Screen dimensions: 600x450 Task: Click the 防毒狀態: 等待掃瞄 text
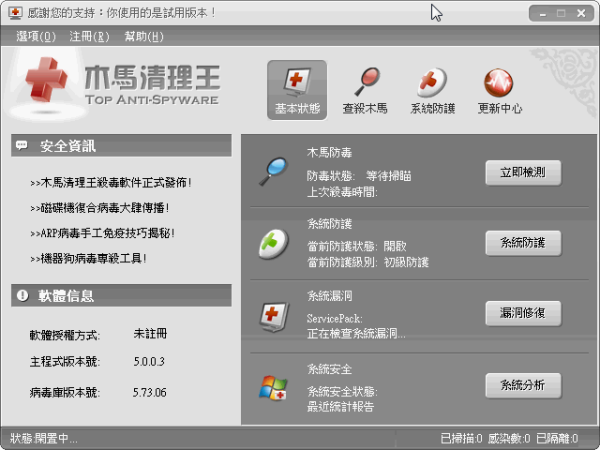coord(359,176)
